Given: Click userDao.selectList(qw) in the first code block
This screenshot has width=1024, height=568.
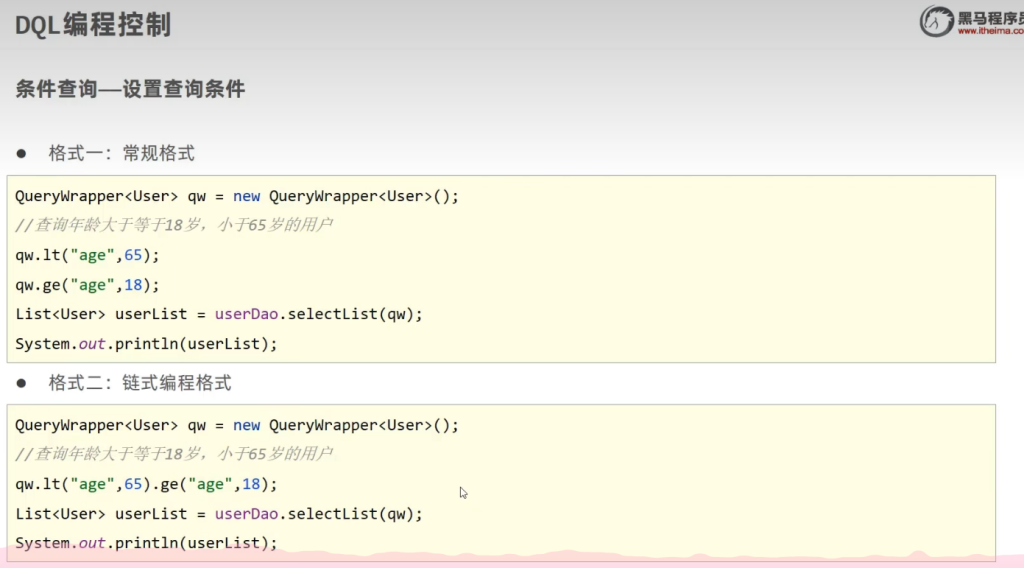Looking at the screenshot, I should (x=318, y=314).
